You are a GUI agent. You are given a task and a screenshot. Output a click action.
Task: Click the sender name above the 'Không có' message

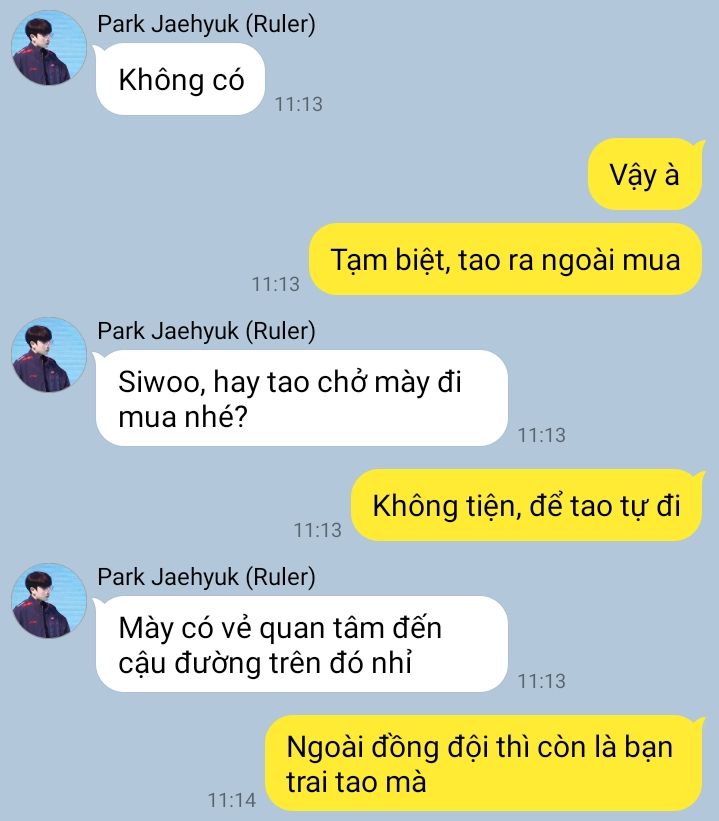pyautogui.click(x=206, y=24)
